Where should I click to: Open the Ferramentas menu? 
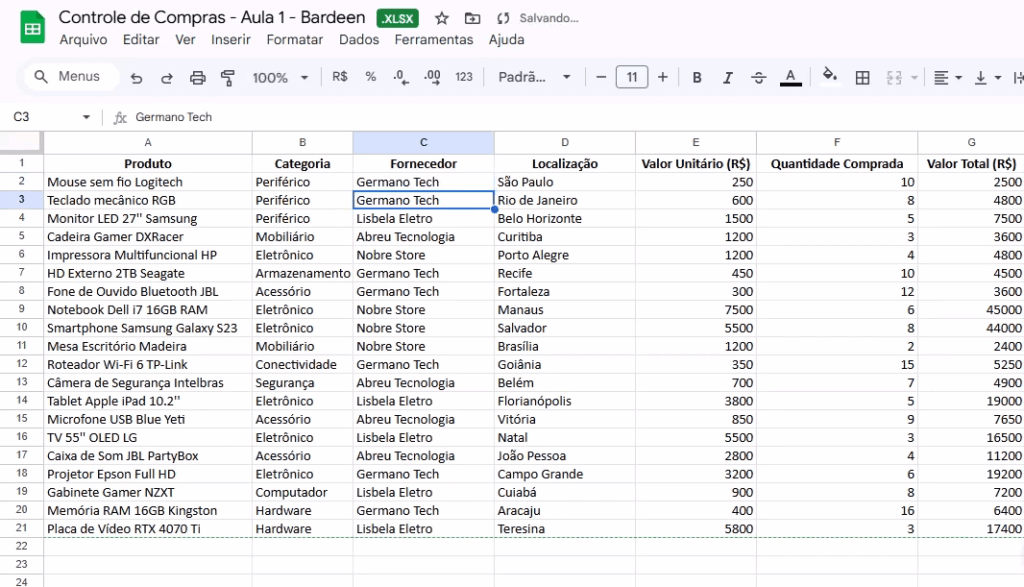pyautogui.click(x=434, y=40)
